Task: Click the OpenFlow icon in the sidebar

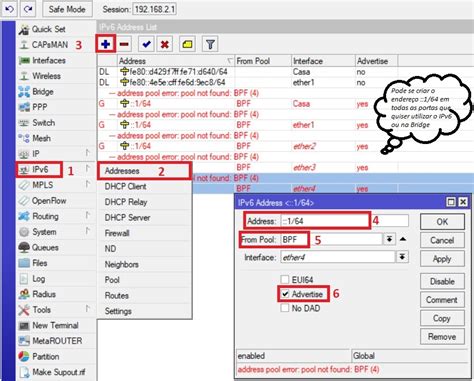Action: pyautogui.click(x=24, y=201)
